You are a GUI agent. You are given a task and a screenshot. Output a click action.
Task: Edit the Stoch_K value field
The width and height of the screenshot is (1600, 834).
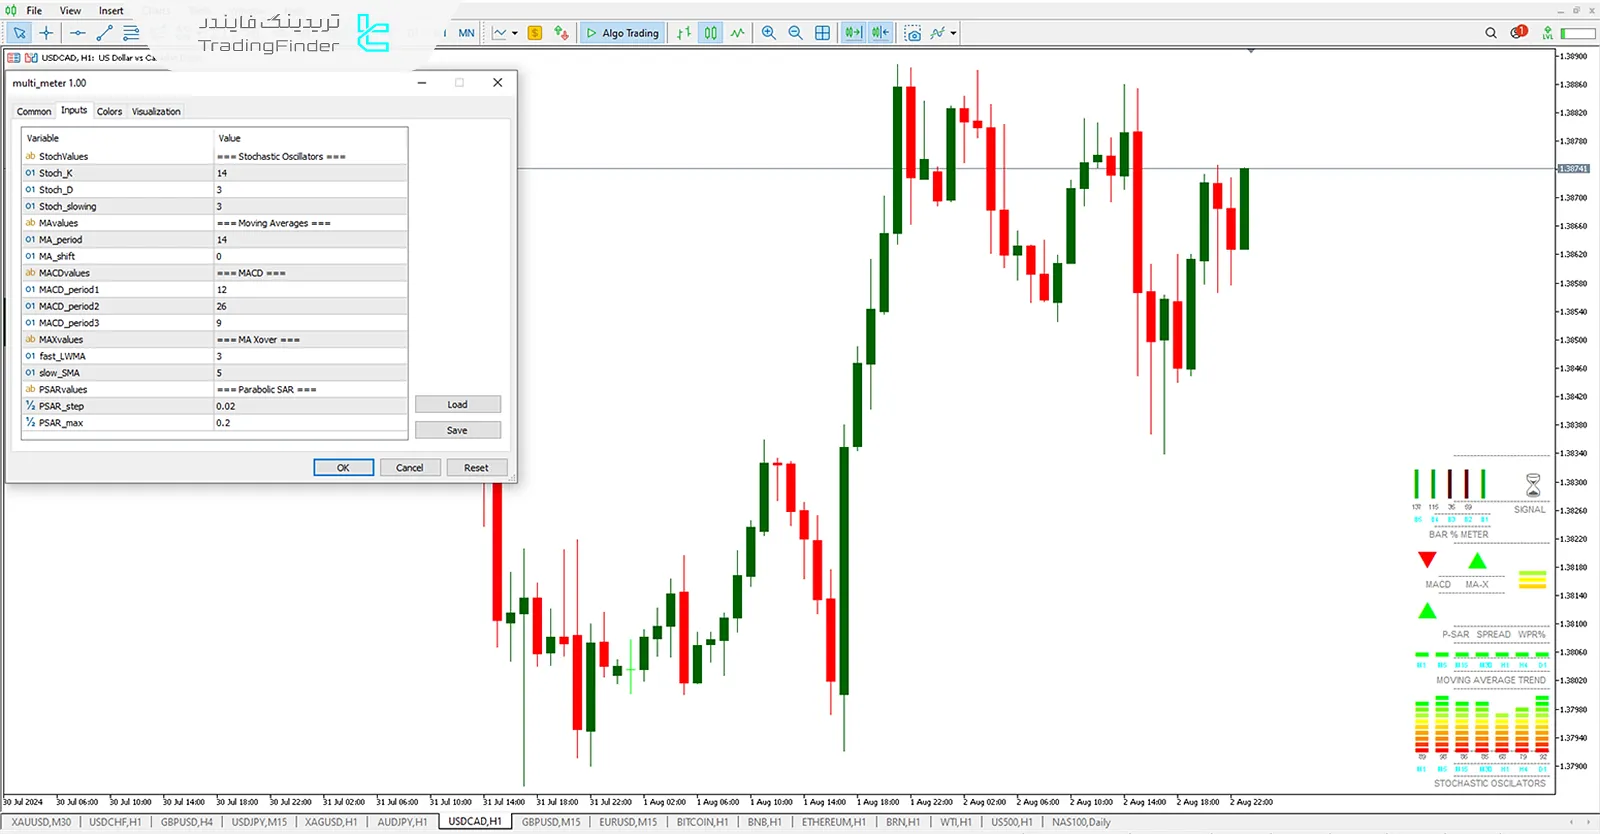310,173
